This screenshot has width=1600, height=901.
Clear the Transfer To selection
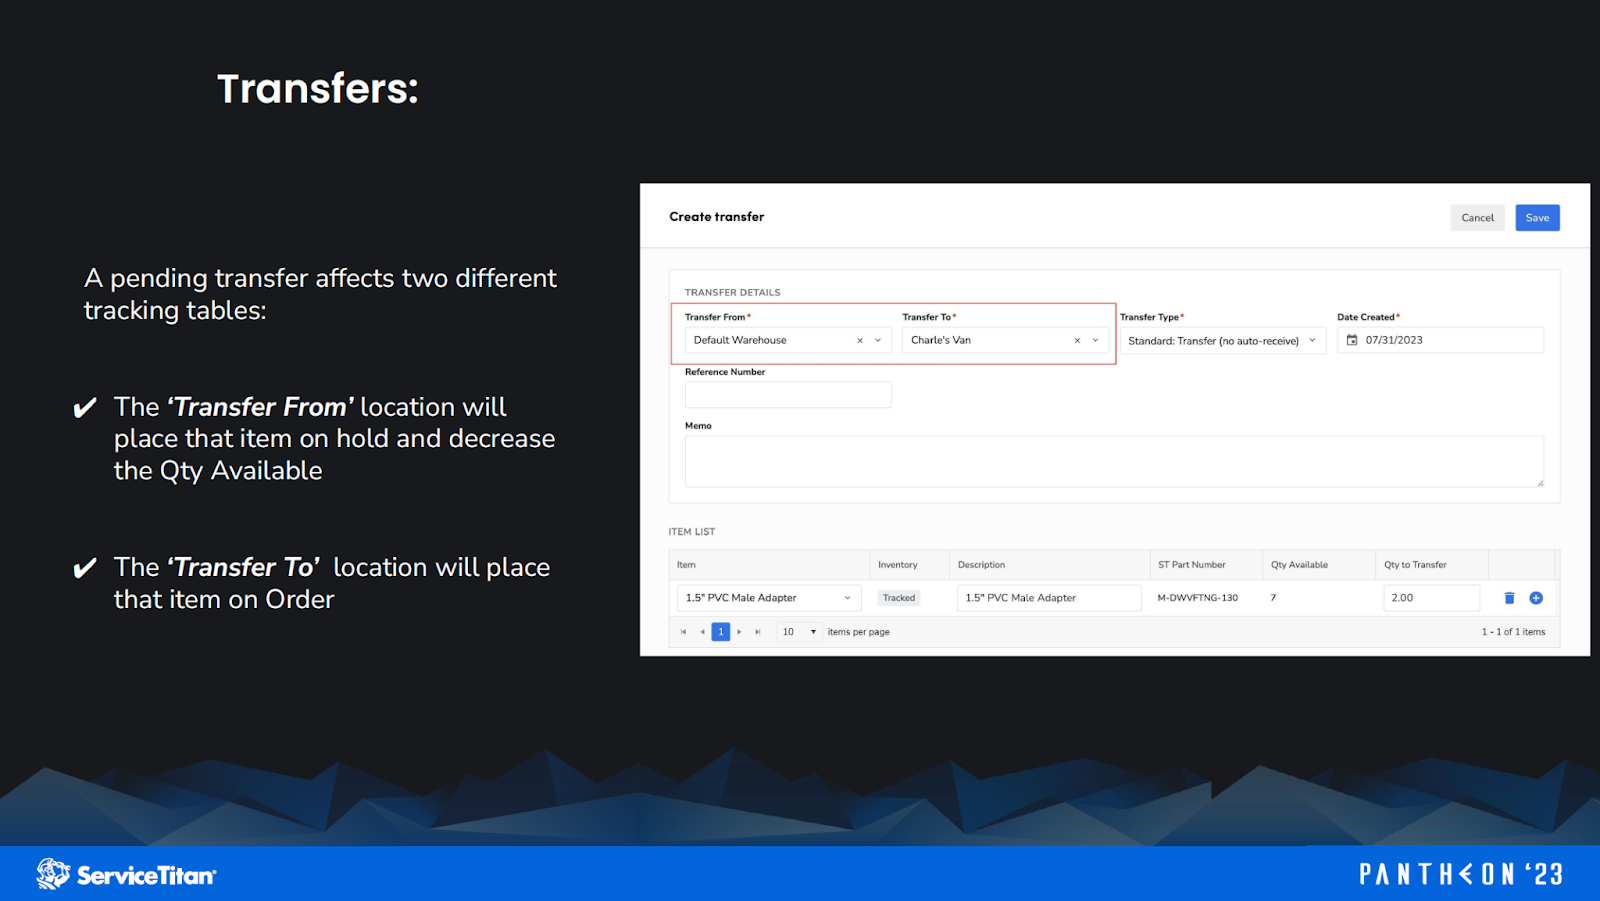[x=1077, y=341]
